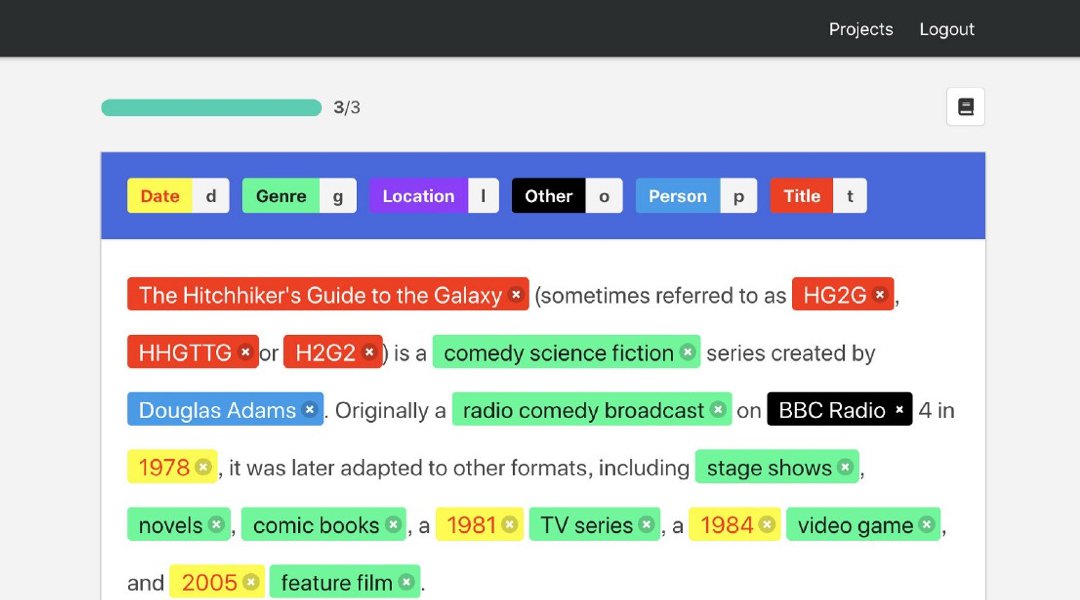The height and width of the screenshot is (600, 1080).
Task: Select the Other label button
Action: (548, 196)
